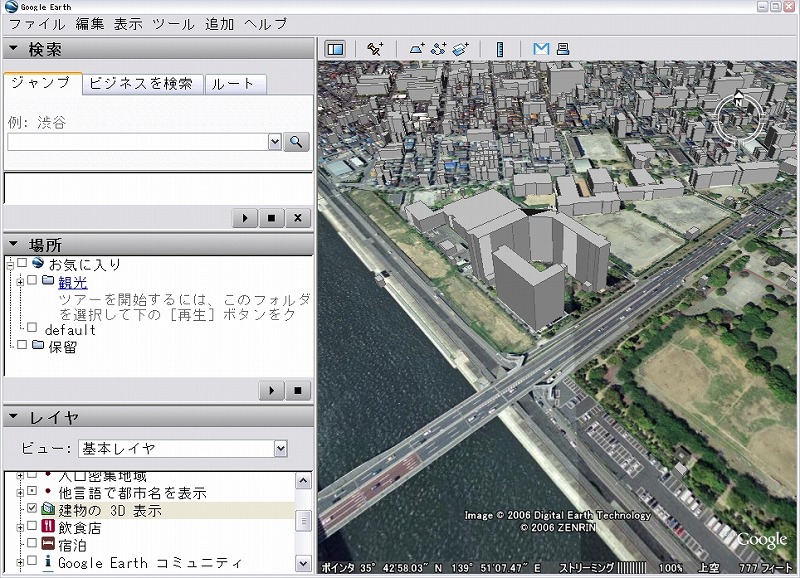Expand Google Earth コミュニティ tree node
The height and width of the screenshot is (578, 800).
pos(20,563)
